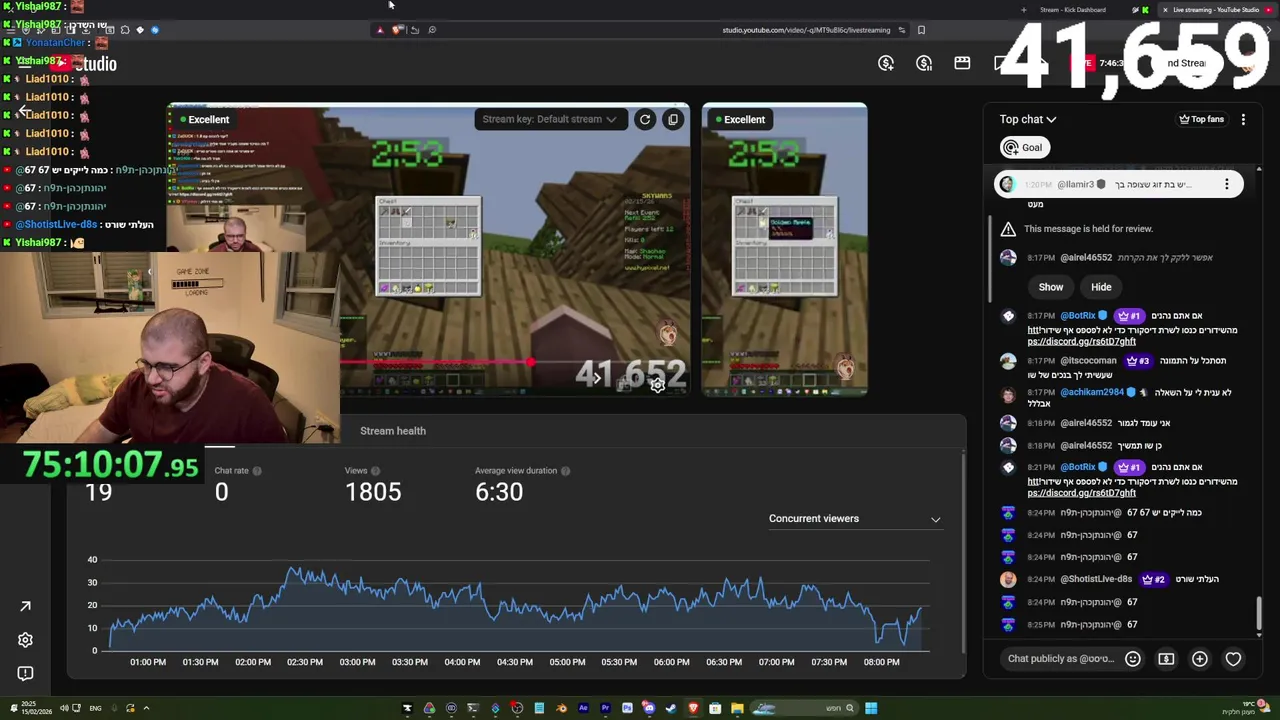The height and width of the screenshot is (720, 1280).
Task: Click the Excellent status on main preview
Action: (x=204, y=119)
